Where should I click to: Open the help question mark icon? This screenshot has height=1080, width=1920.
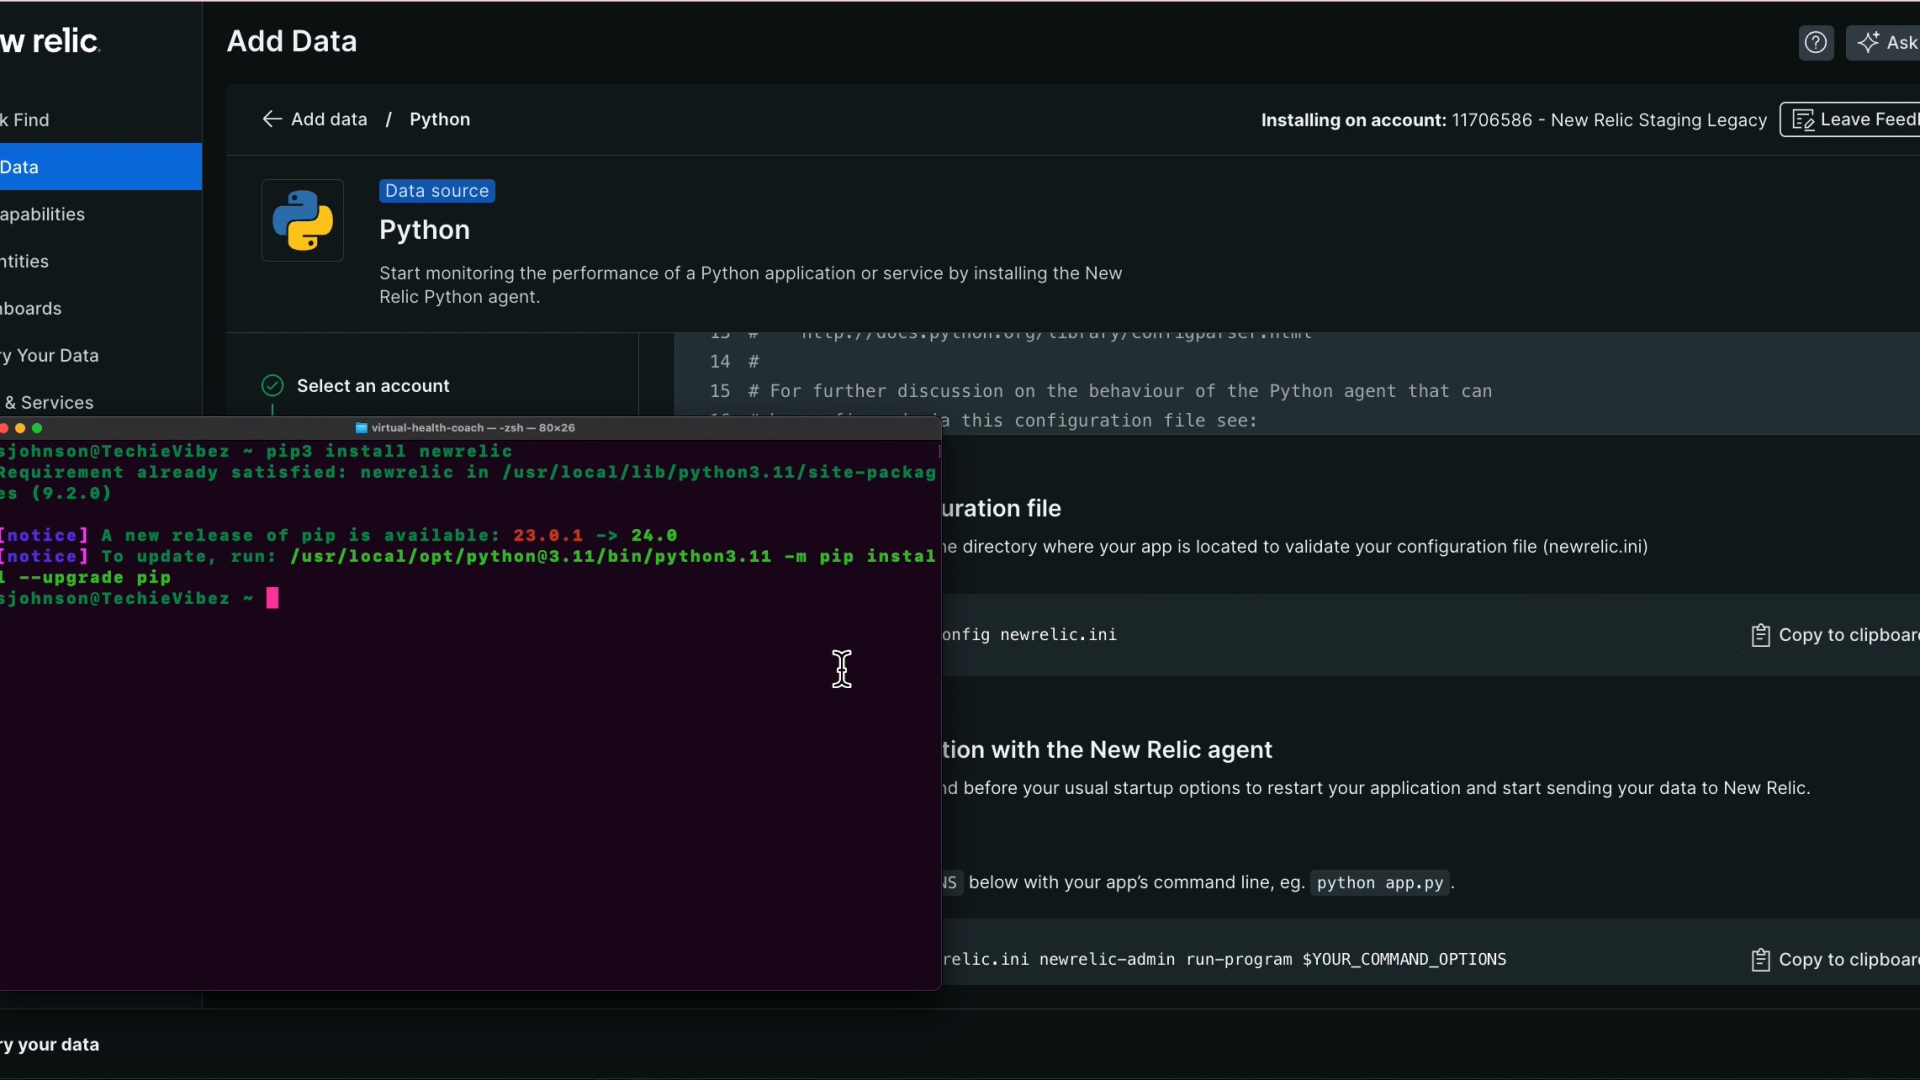1815,42
